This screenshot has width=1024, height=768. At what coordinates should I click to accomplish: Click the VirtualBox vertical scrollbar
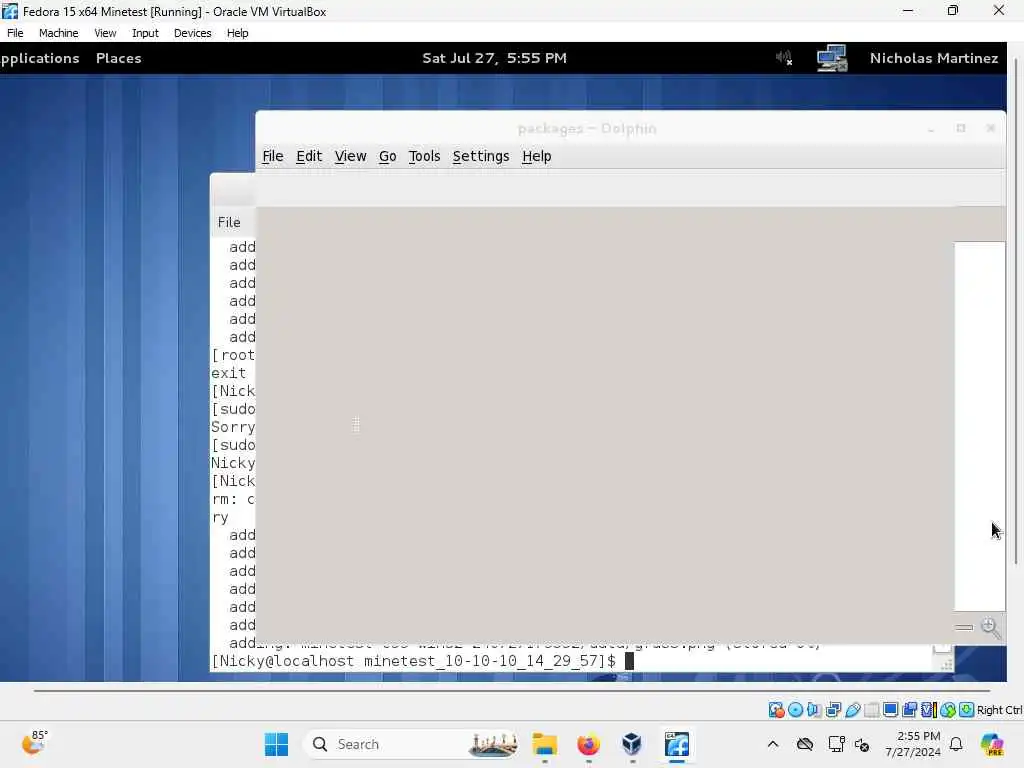[1016, 312]
